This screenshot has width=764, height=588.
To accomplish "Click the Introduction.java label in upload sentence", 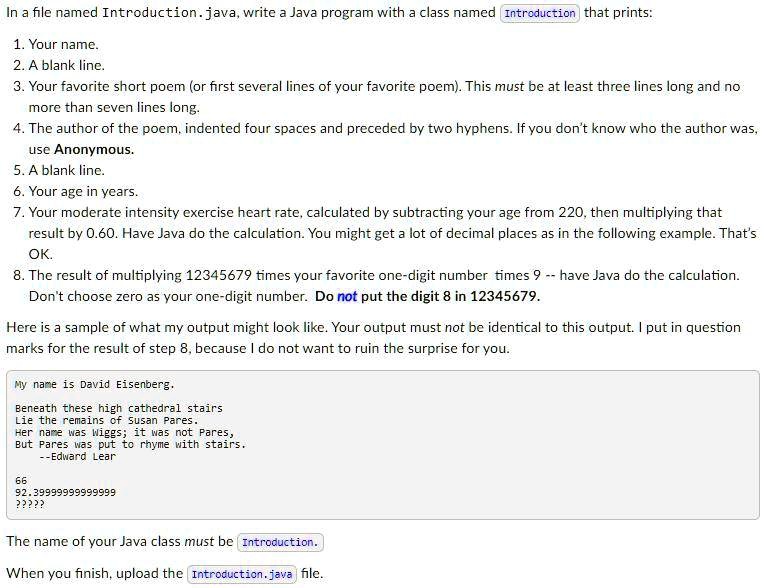I will (x=242, y=574).
